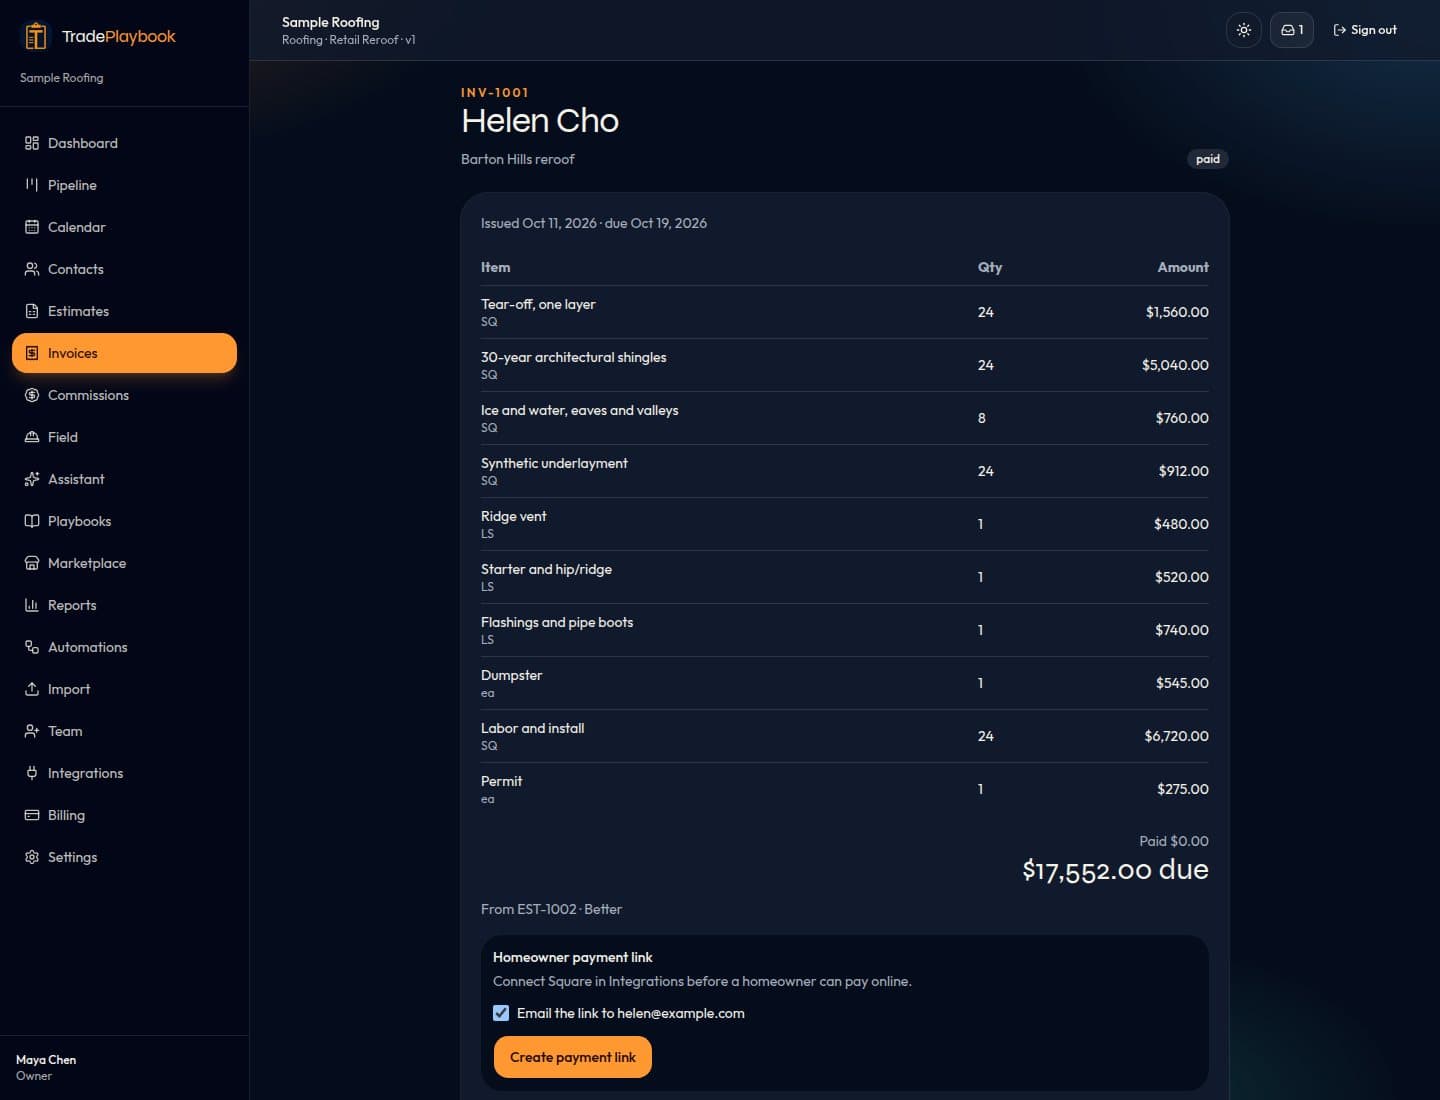Open the Import page
This screenshot has height=1100, width=1440.
click(124, 689)
